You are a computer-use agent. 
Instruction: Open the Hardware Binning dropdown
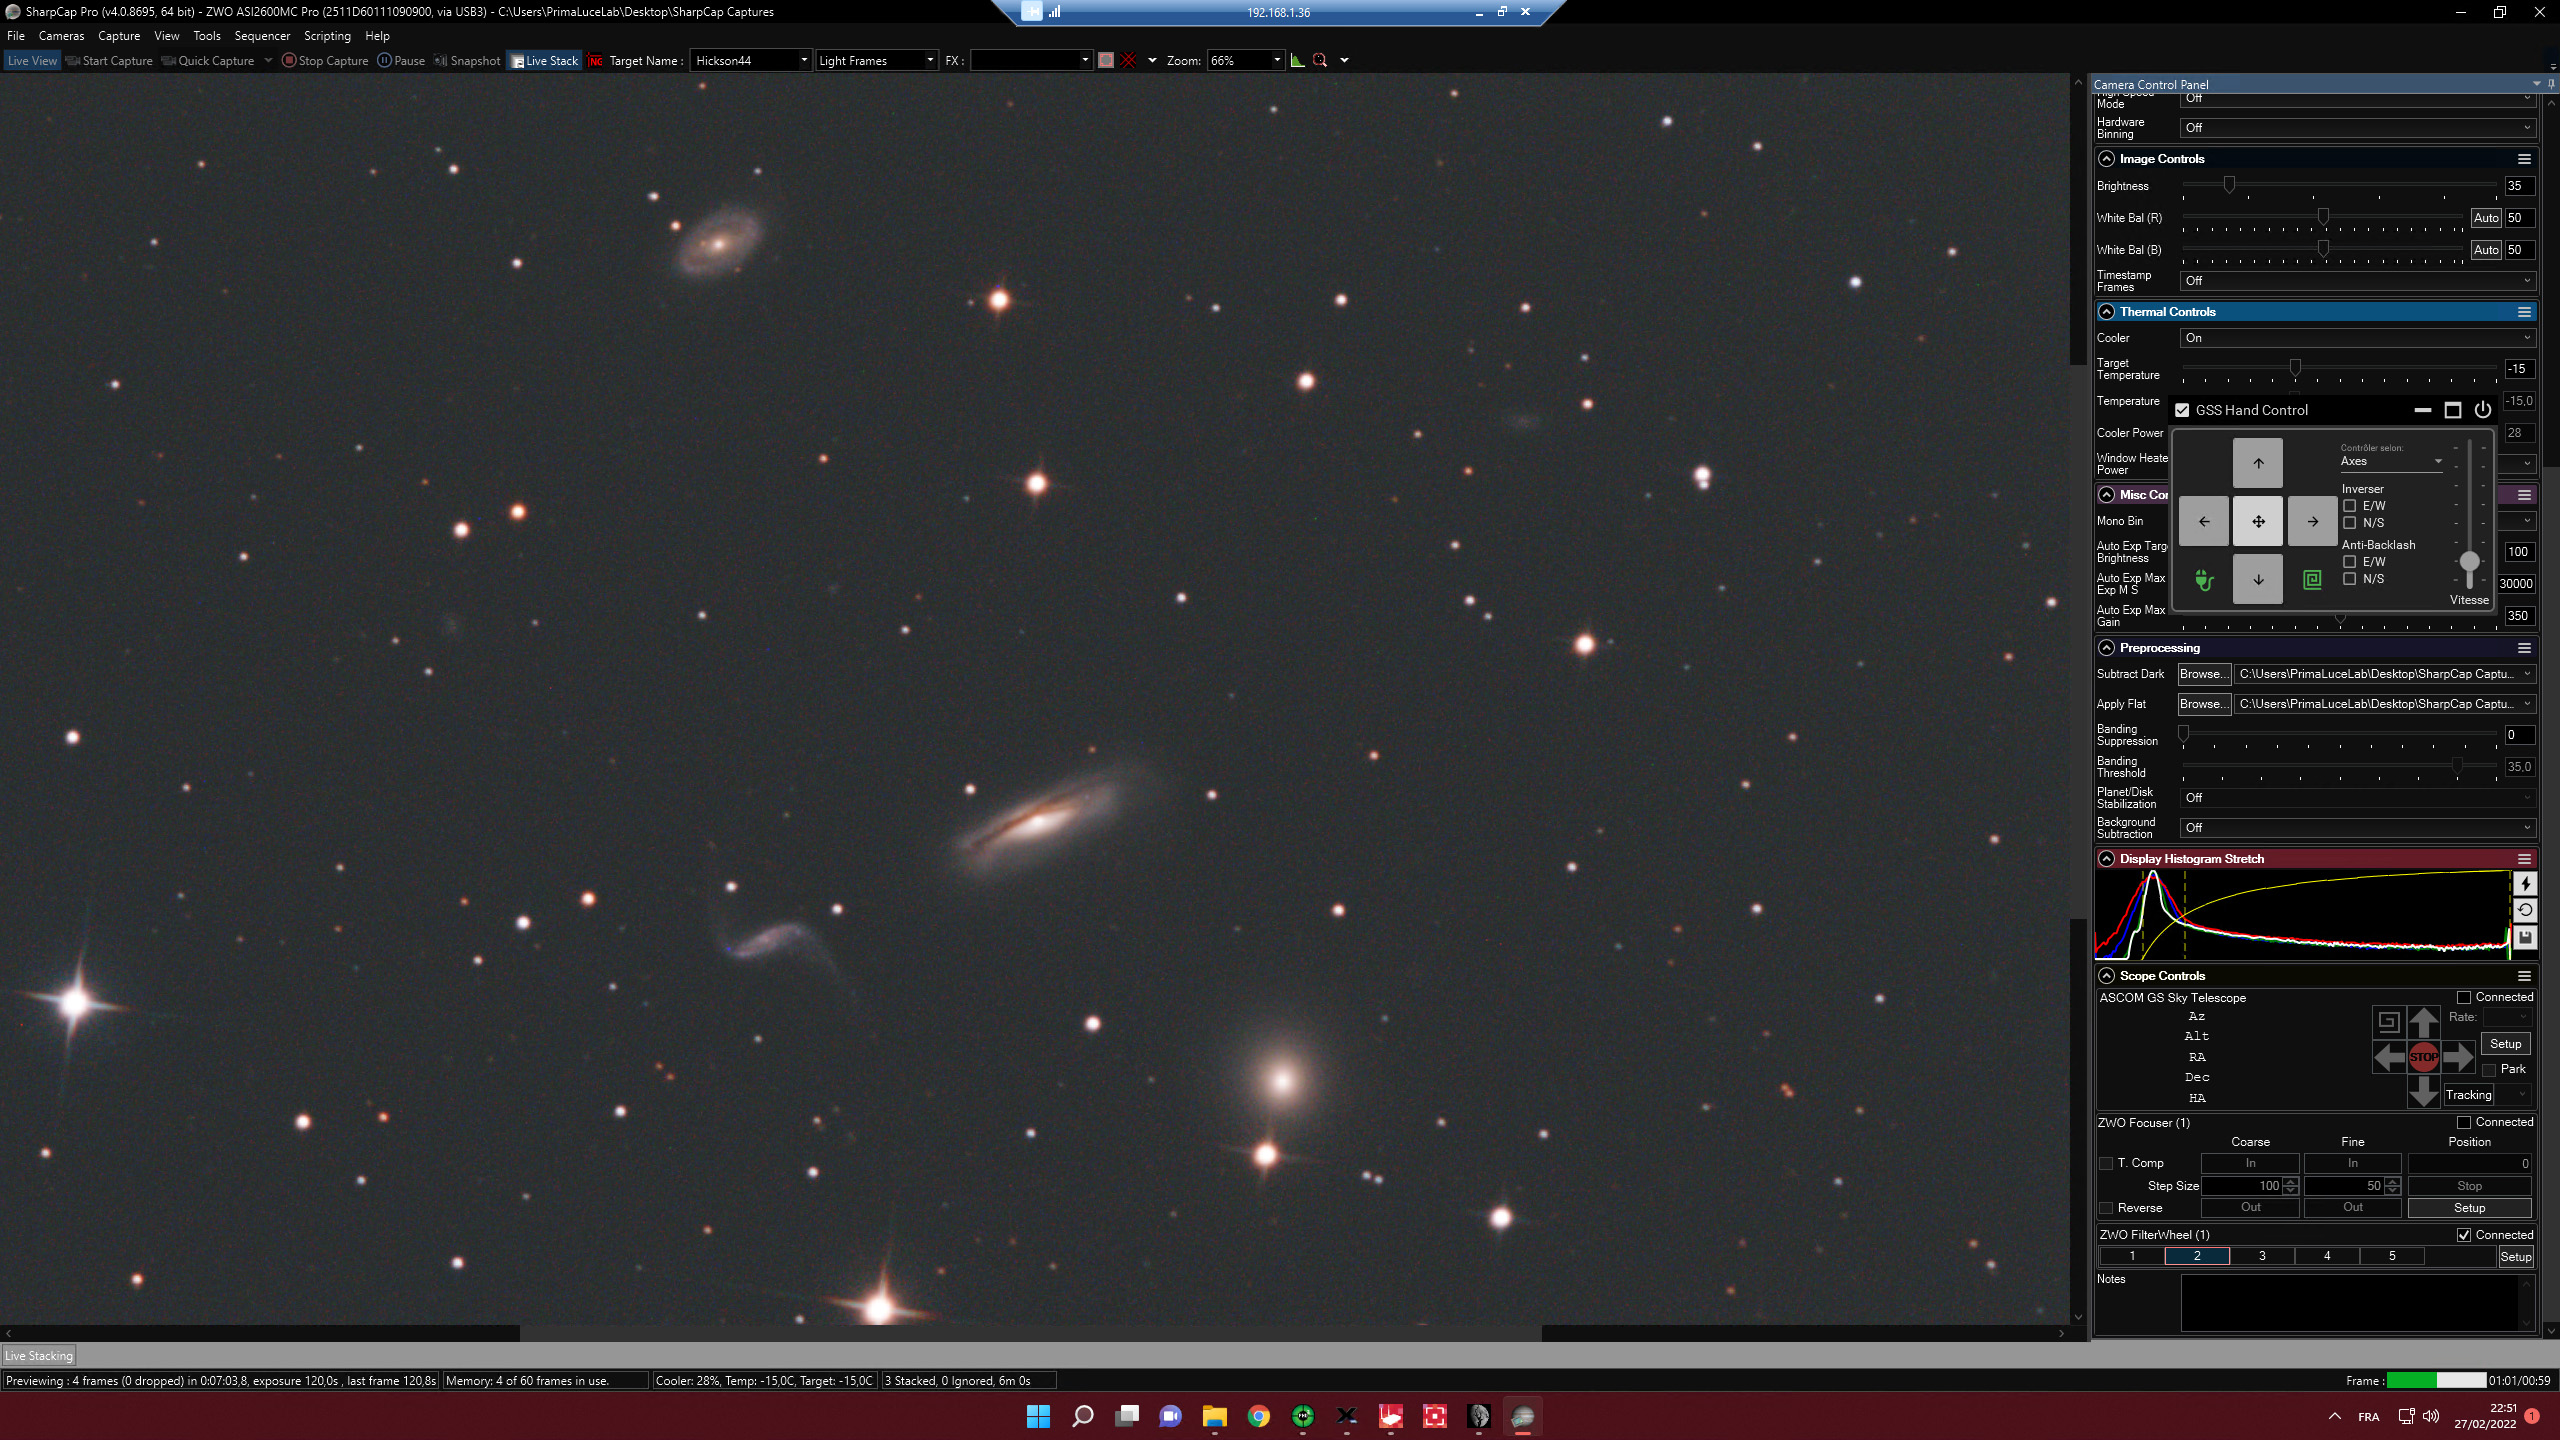(x=2357, y=128)
